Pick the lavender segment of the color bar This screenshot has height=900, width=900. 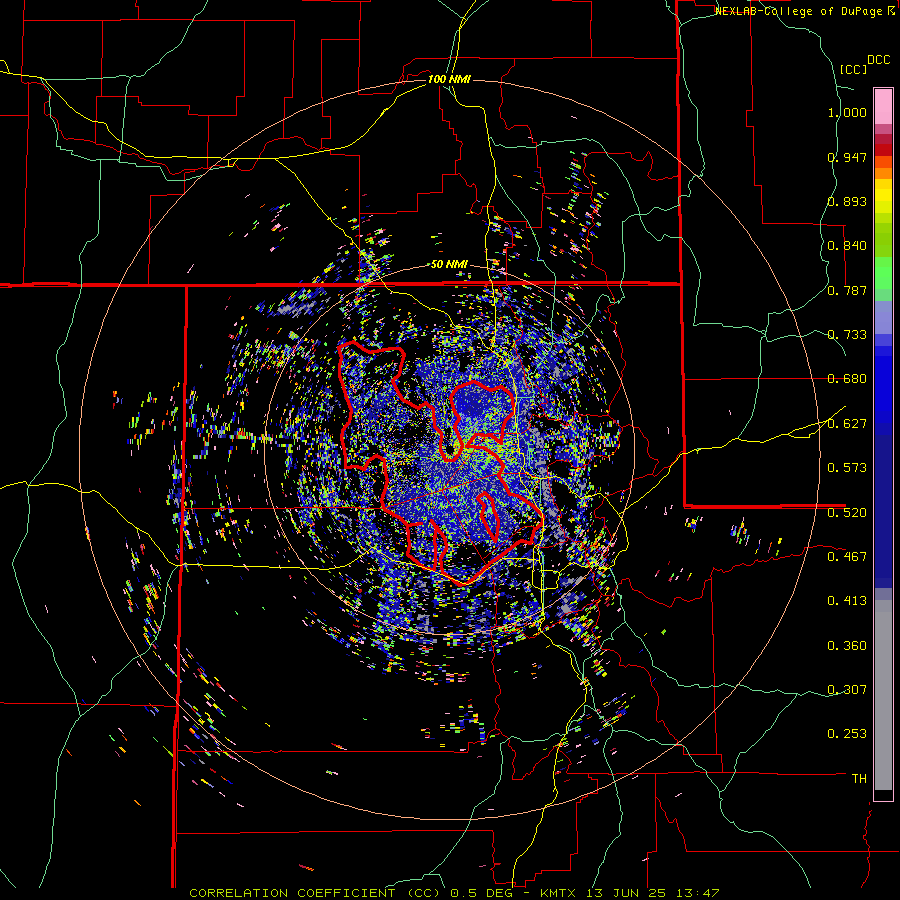(883, 317)
